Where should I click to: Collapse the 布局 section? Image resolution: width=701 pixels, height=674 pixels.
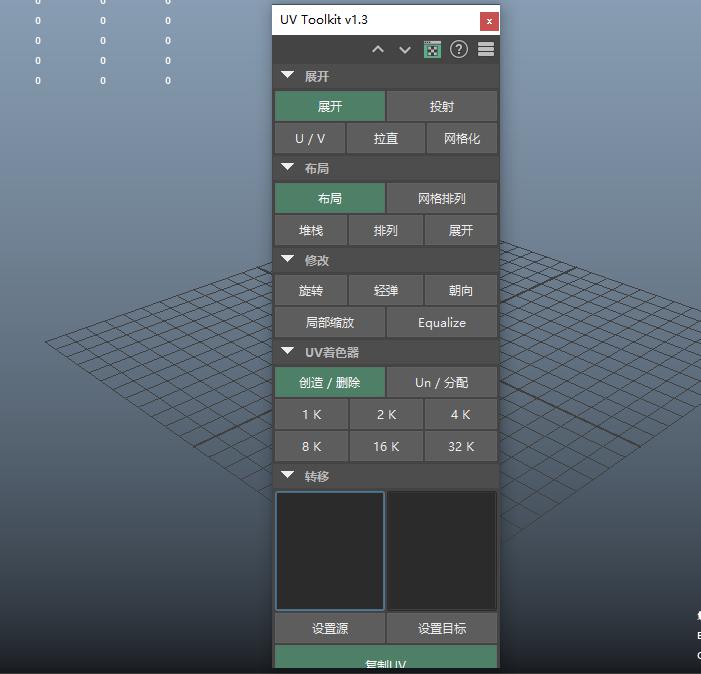click(288, 168)
